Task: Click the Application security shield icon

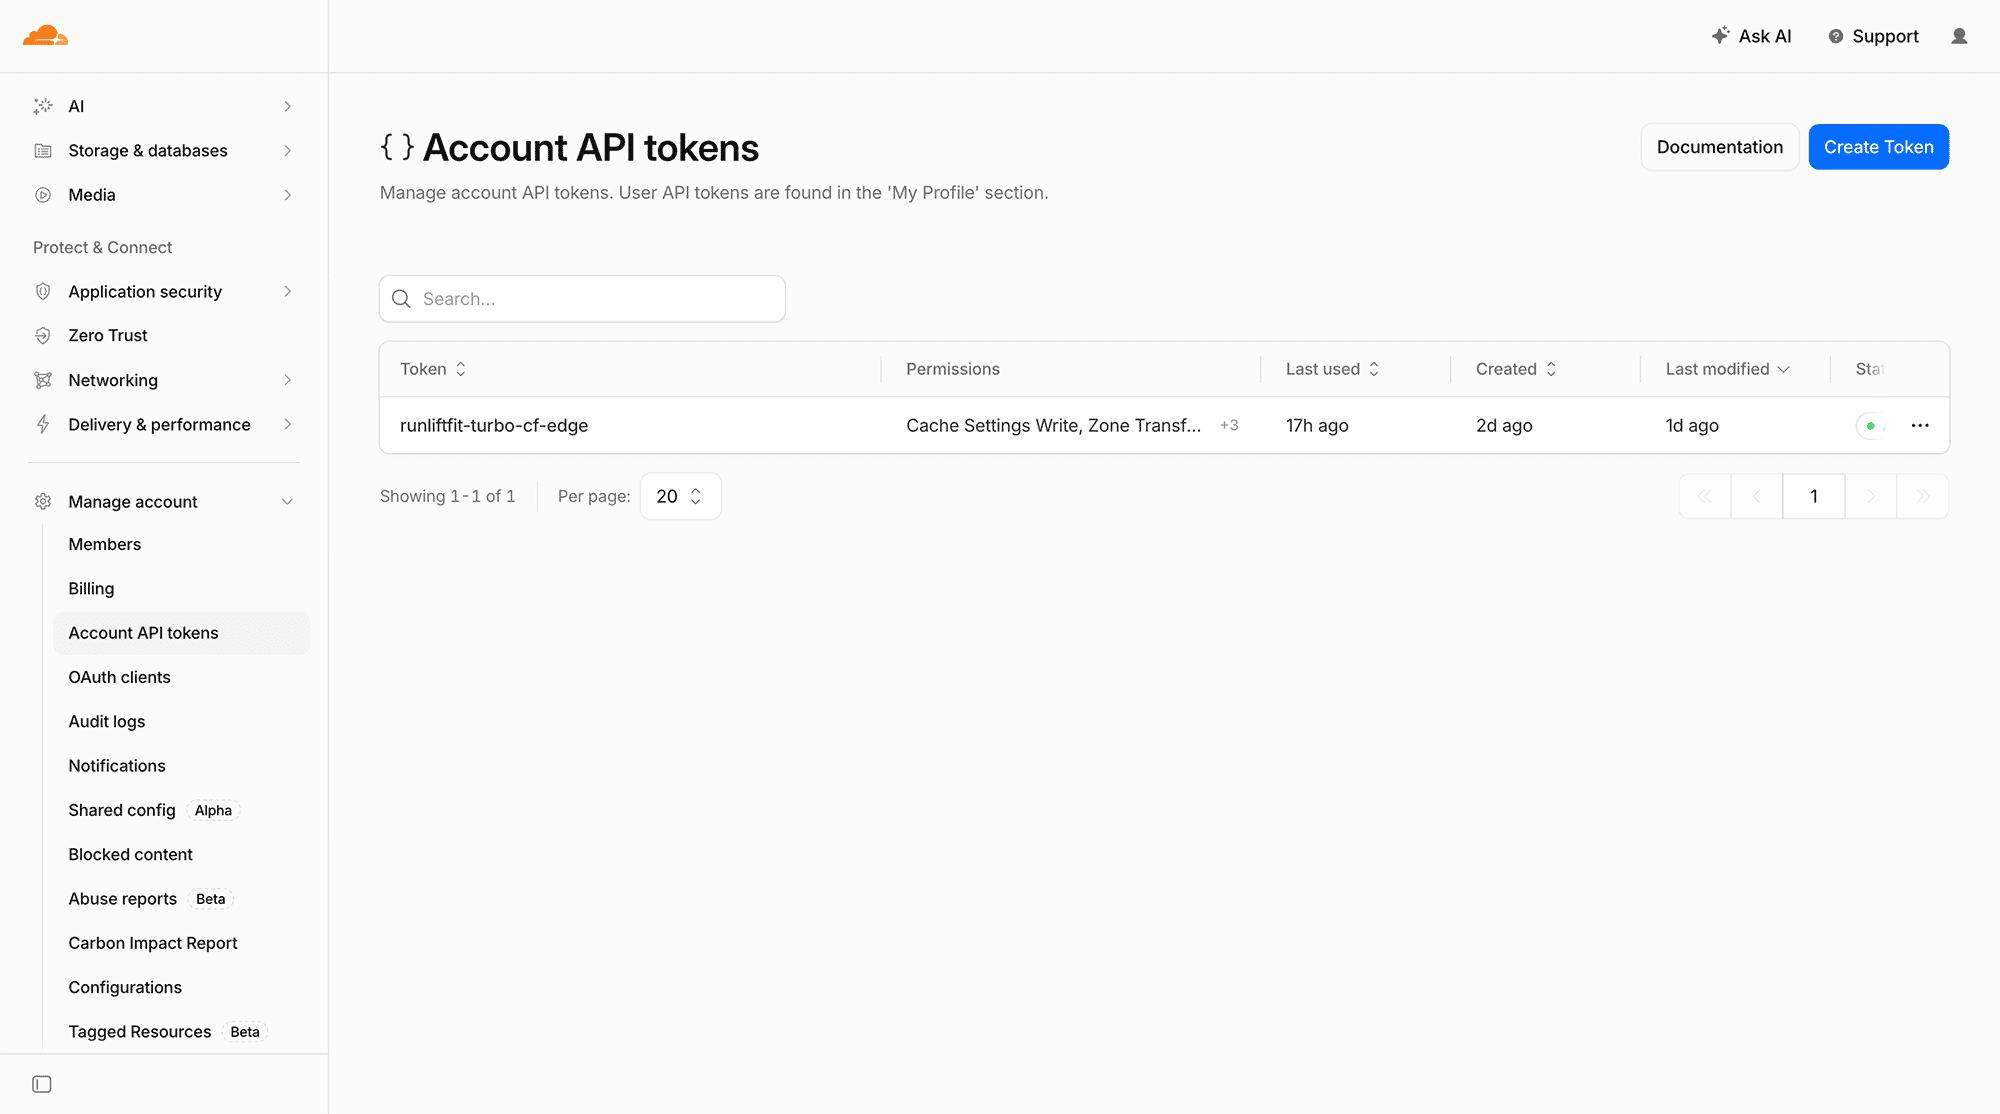Action: click(x=43, y=291)
